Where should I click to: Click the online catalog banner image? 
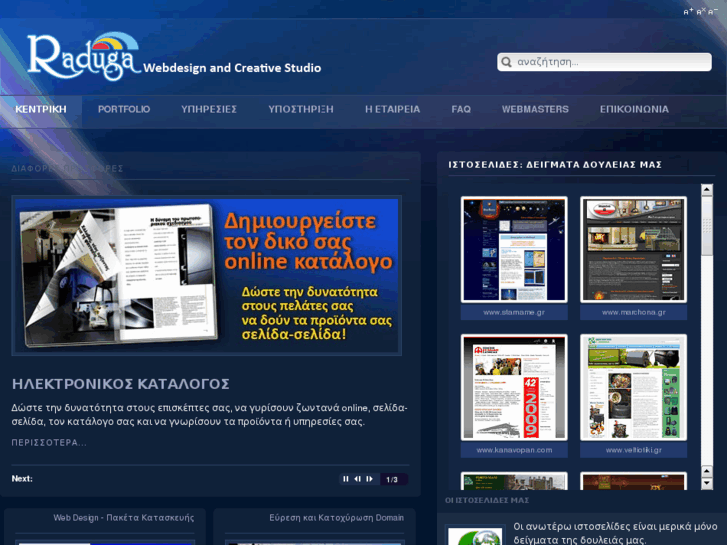coord(206,276)
